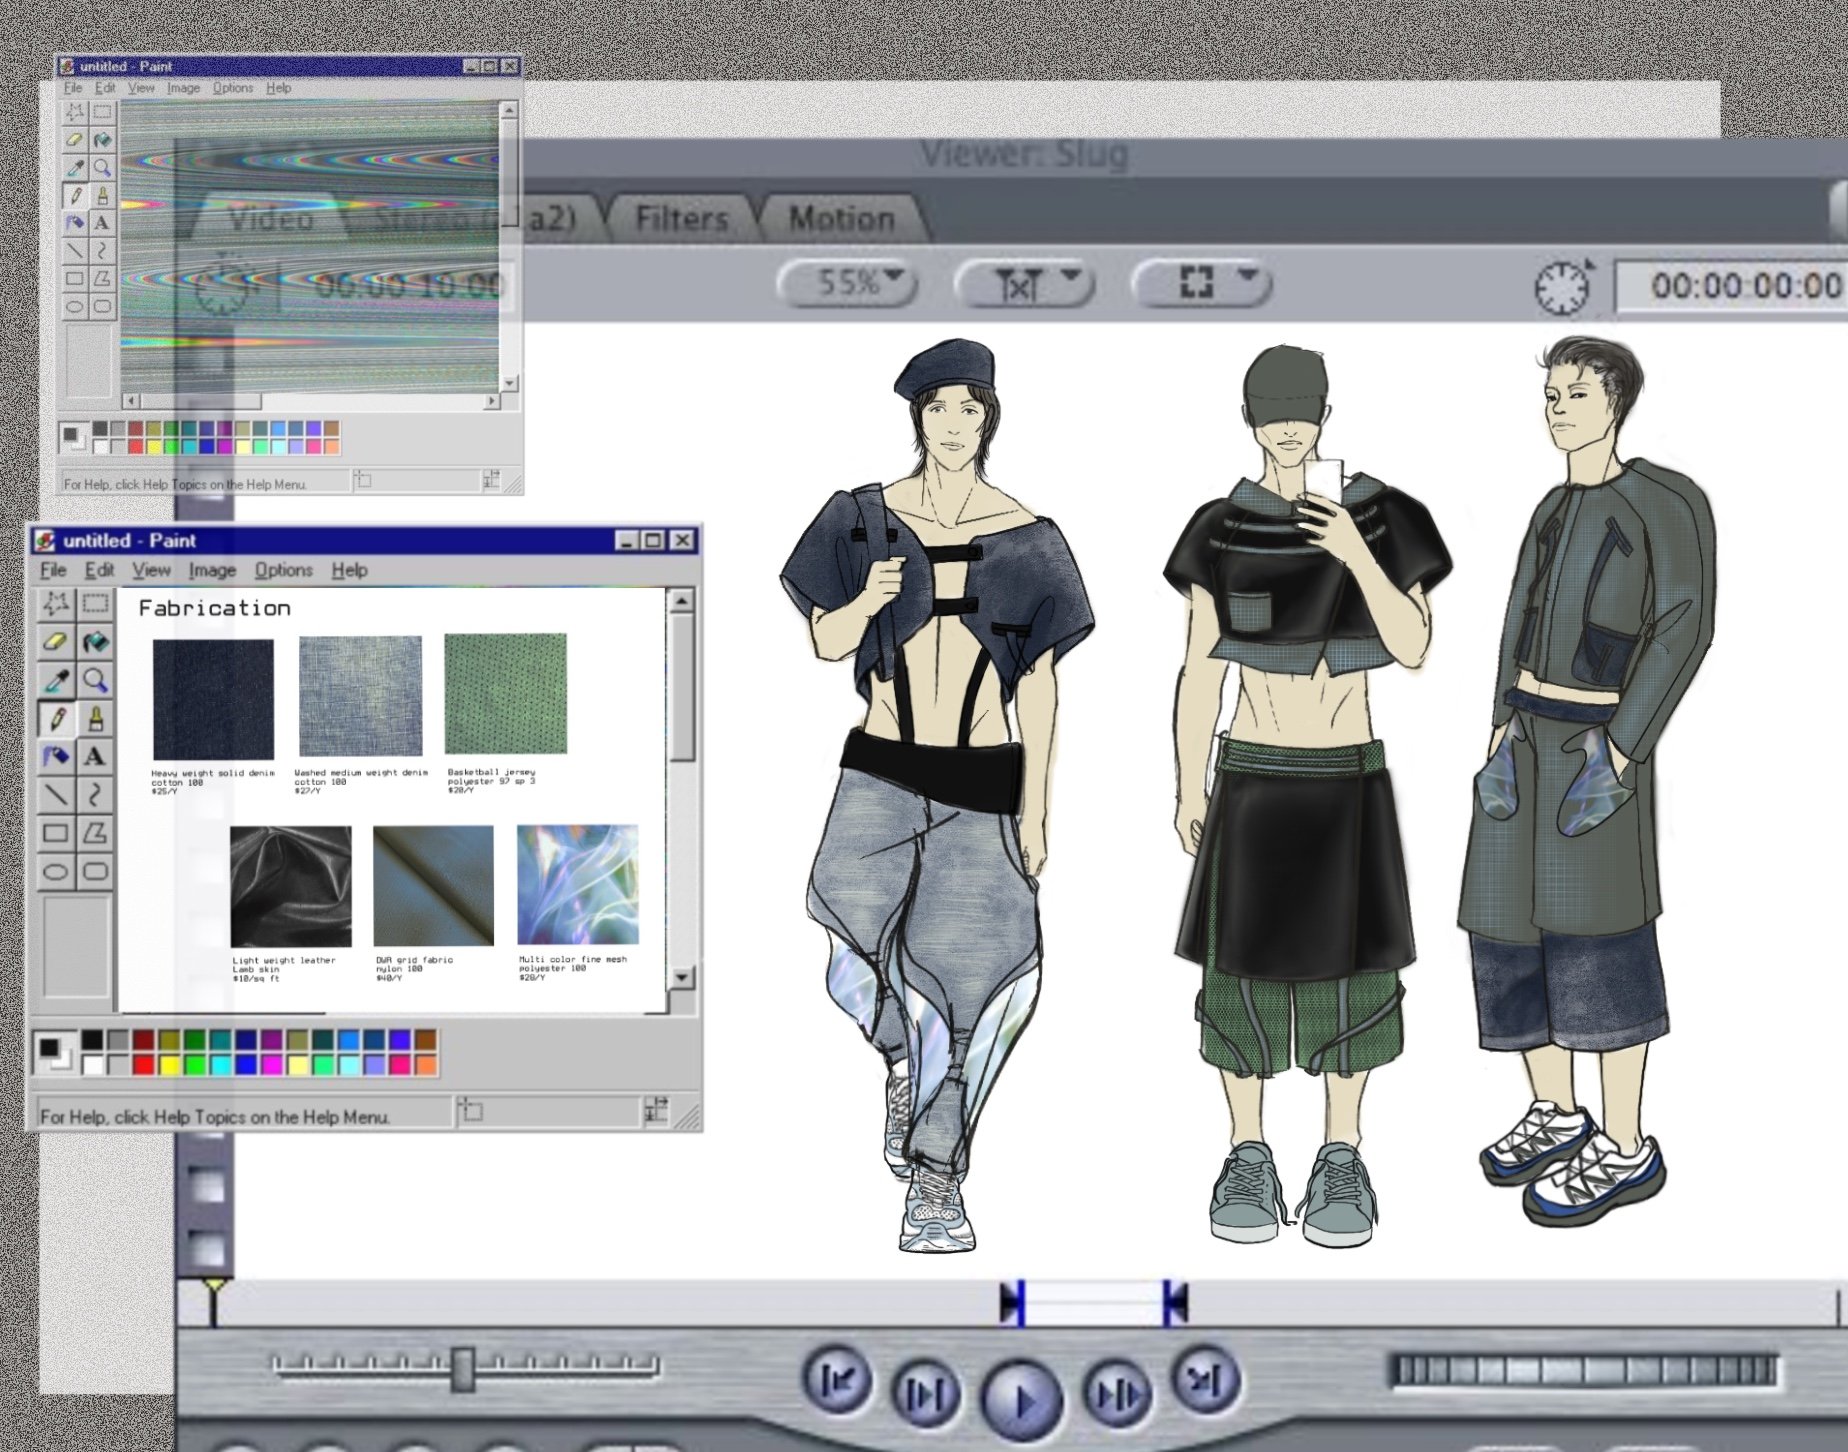Viewport: 1848px width, 1452px height.
Task: Open Options menu in the glitch Paint window
Action: coord(233,88)
